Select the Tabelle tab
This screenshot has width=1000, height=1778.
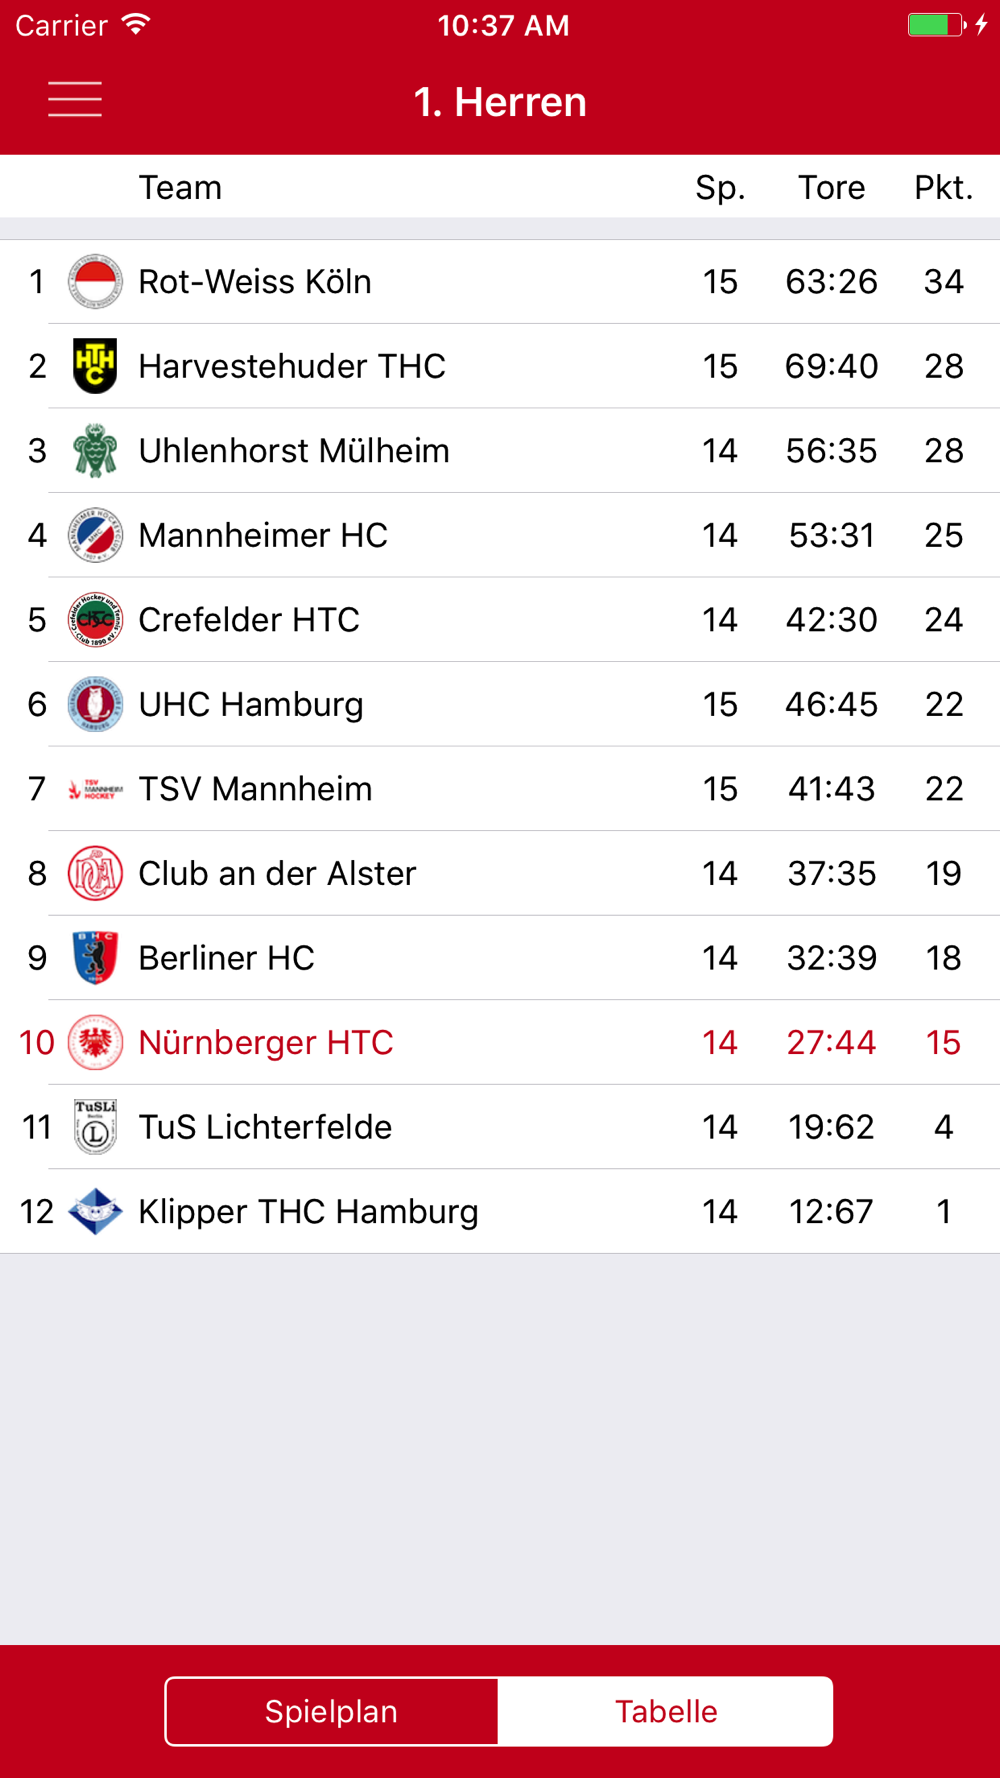coord(666,1711)
